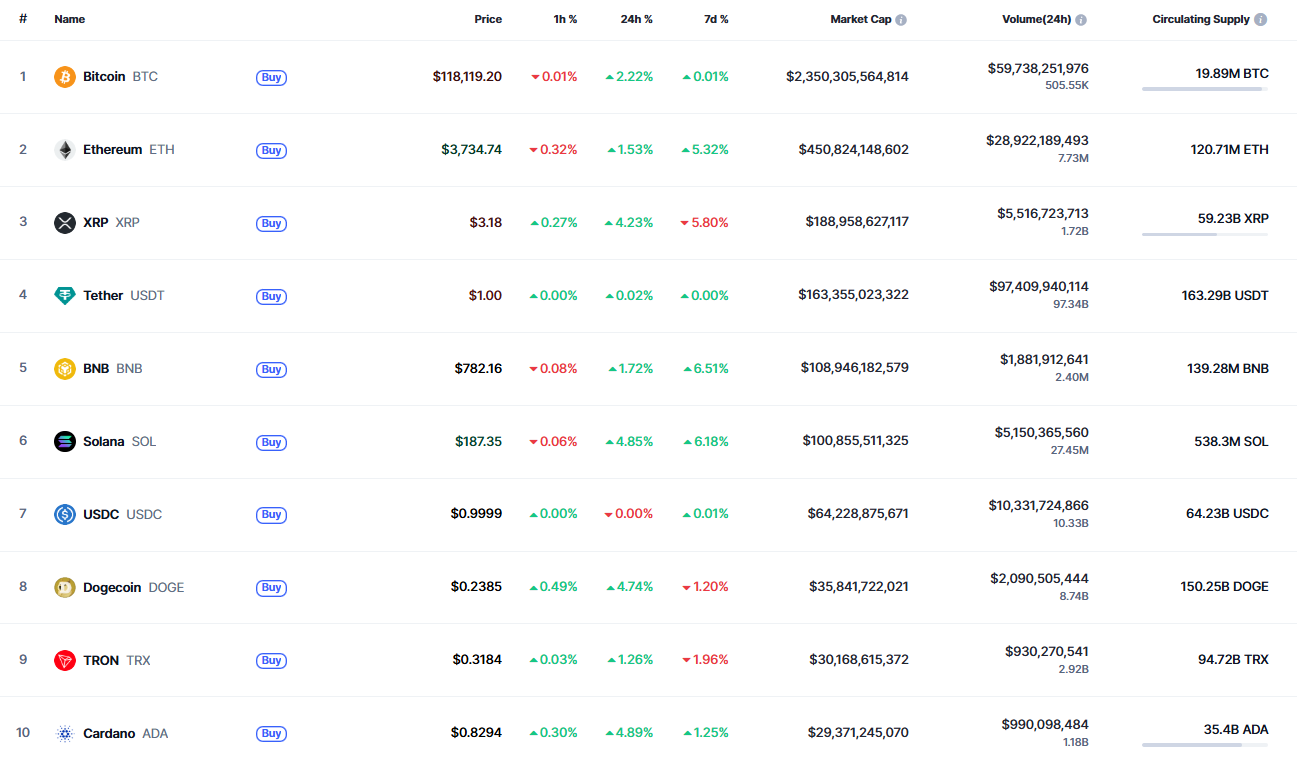Click the Bitcoin coin logo icon
1297x766 pixels.
[65, 77]
